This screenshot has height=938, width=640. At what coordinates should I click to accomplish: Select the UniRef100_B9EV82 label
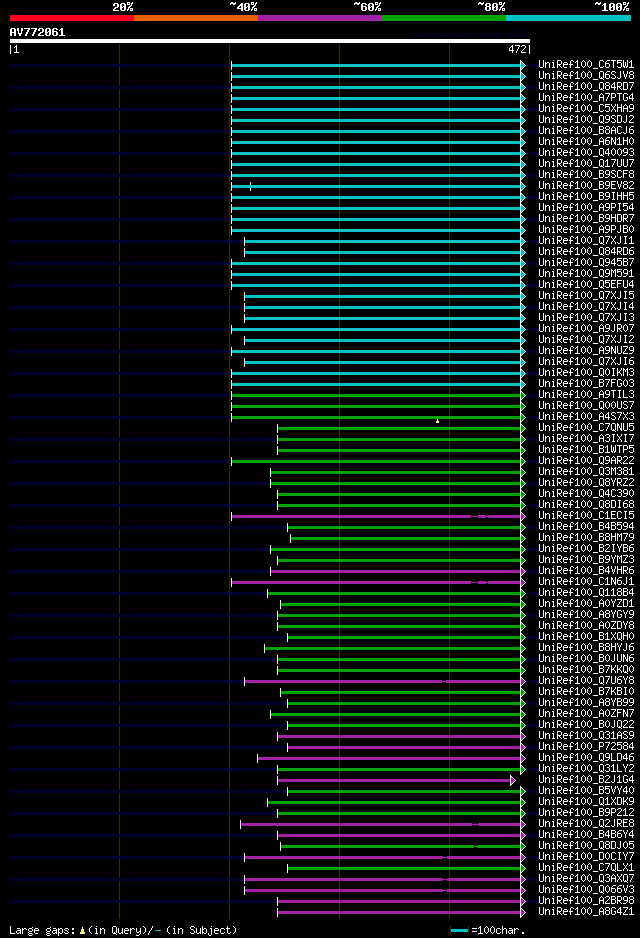pos(586,185)
